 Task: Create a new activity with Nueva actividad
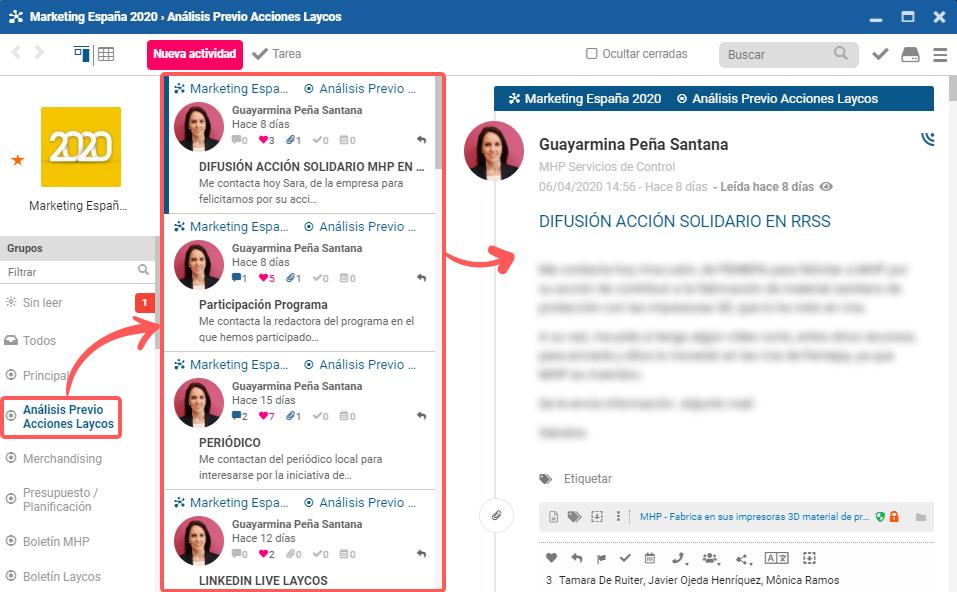(195, 54)
